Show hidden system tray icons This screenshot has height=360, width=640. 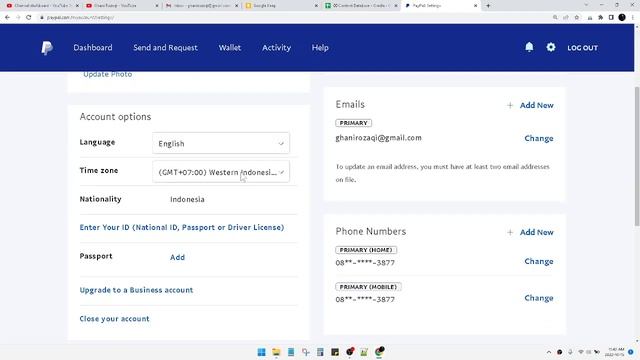coord(549,352)
